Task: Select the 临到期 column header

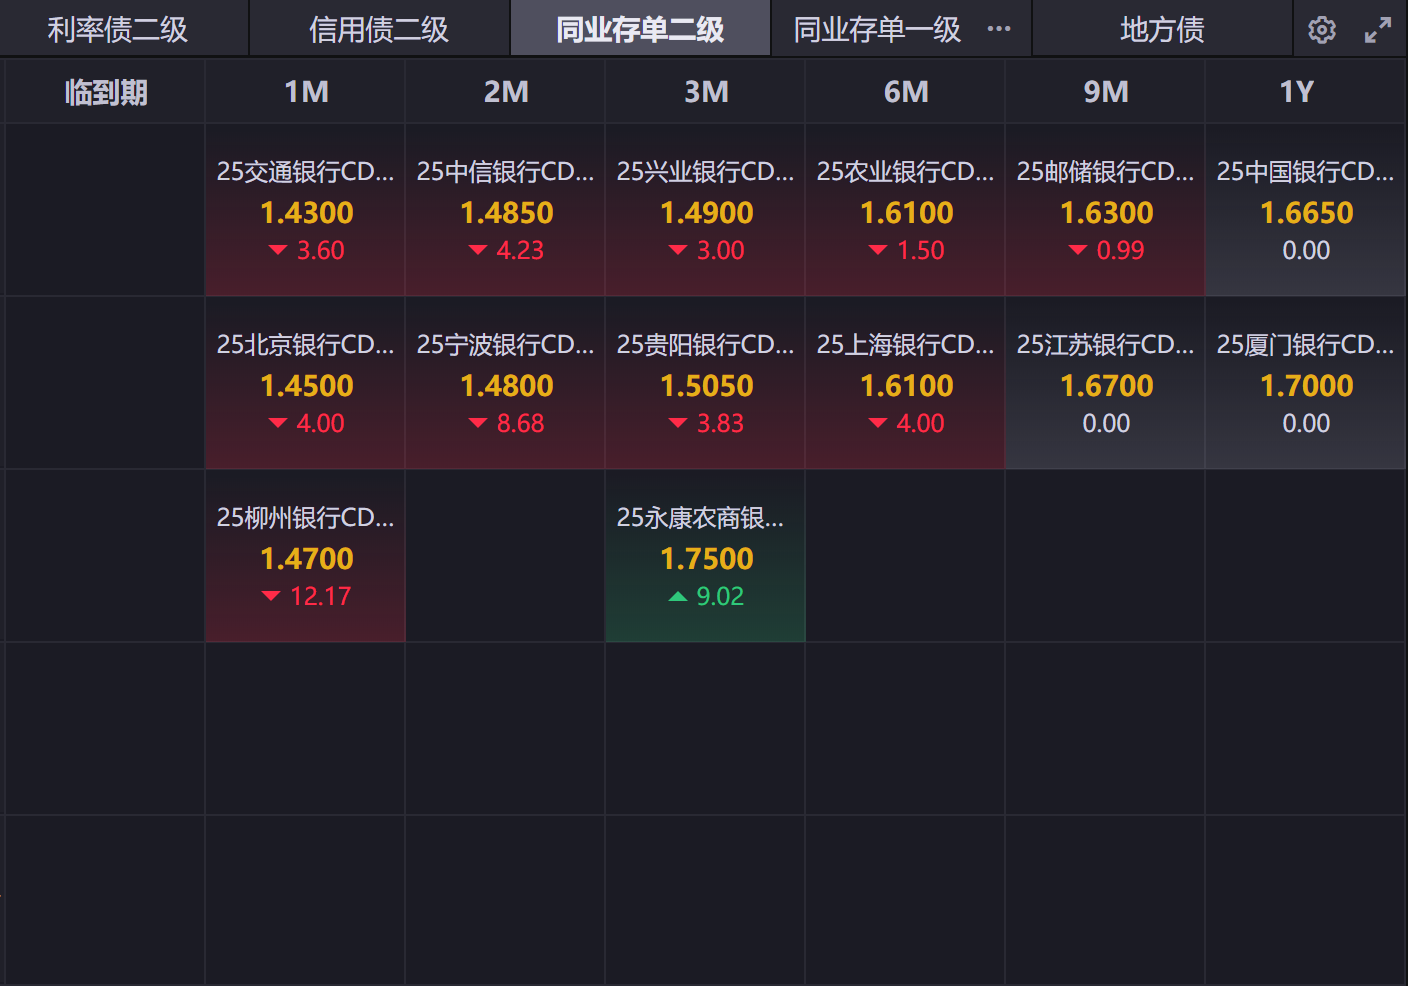Action: [105, 92]
